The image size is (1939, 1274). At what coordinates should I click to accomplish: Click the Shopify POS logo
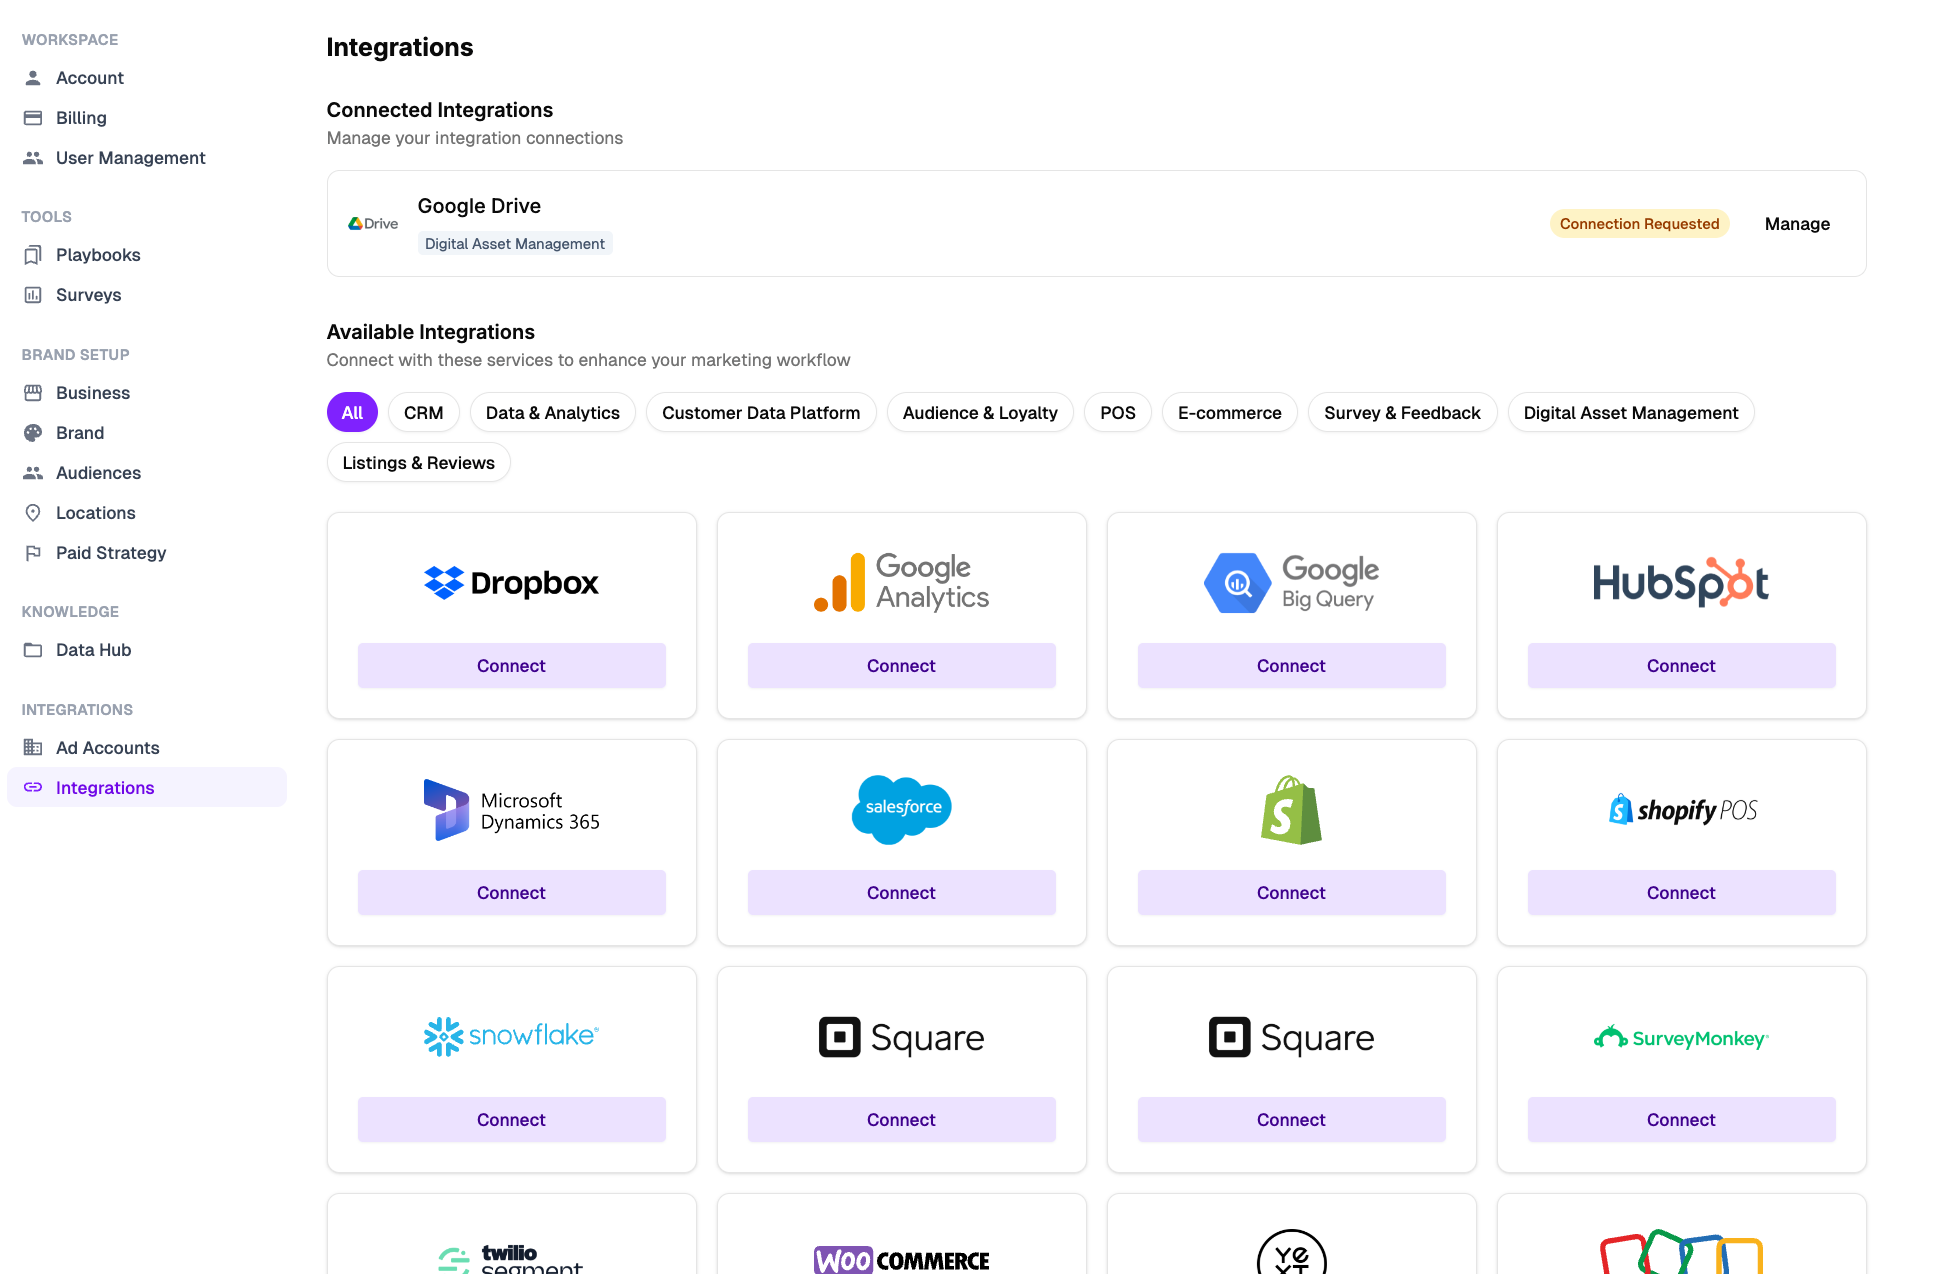(1682, 810)
